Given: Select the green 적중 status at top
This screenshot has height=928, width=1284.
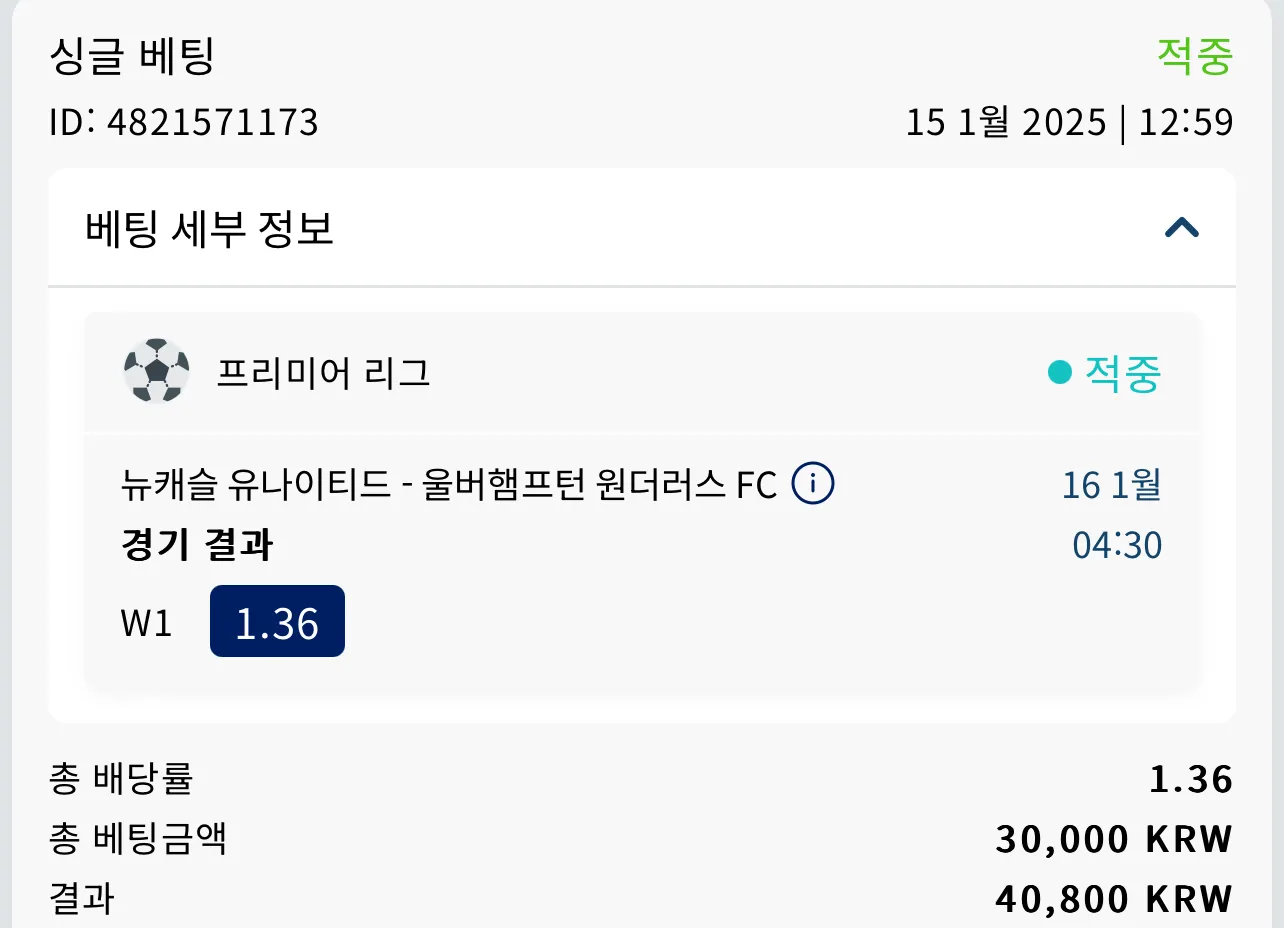Looking at the screenshot, I should pos(1195,56).
